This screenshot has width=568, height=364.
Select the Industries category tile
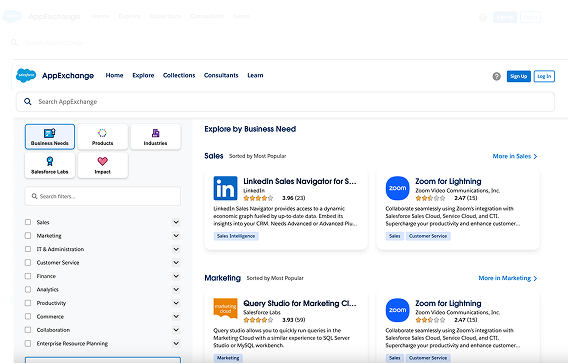[x=155, y=137]
